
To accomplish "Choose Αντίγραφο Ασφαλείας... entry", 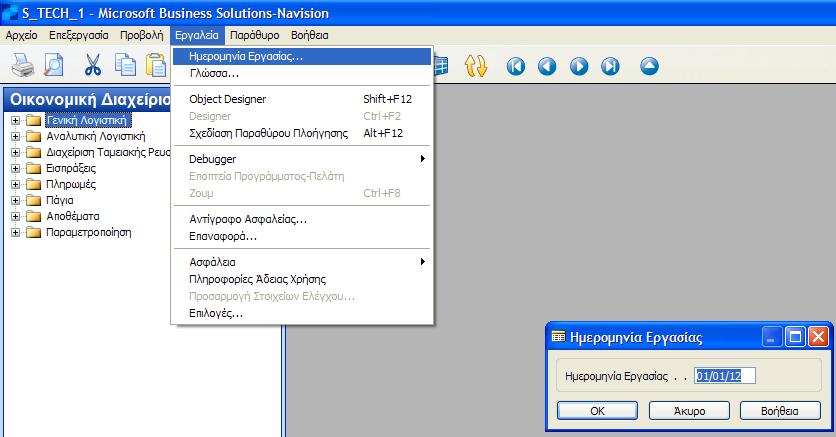I will 302,219.
